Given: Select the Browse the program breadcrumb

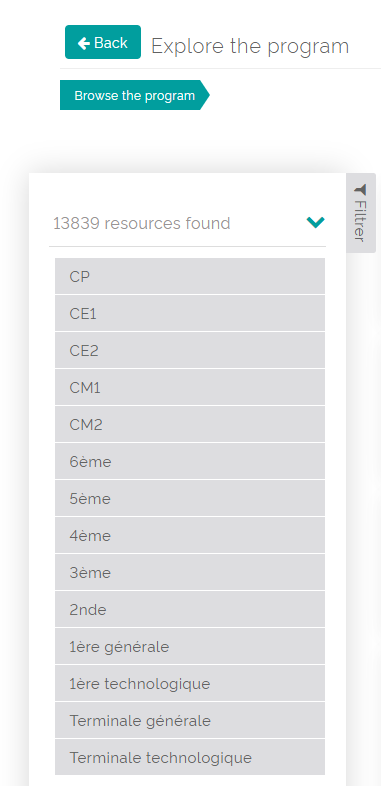Looking at the screenshot, I should (x=134, y=95).
